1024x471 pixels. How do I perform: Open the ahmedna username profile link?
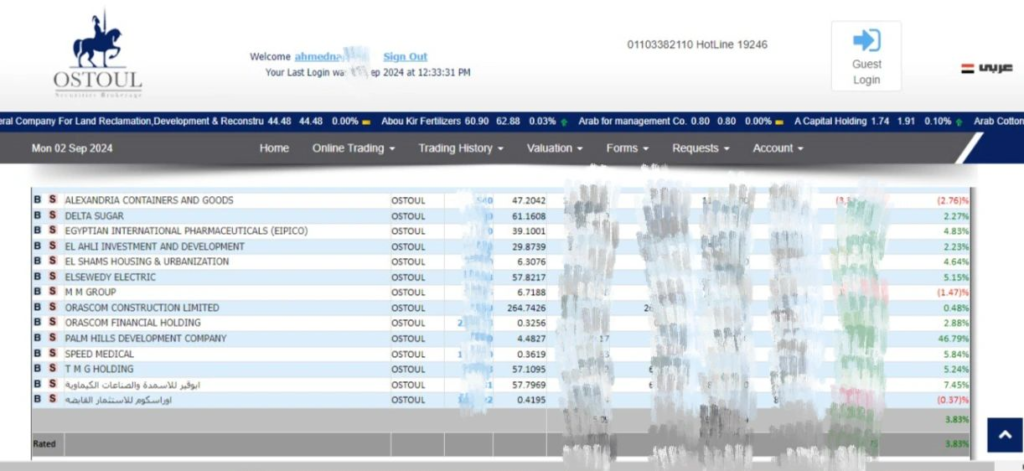(x=320, y=57)
